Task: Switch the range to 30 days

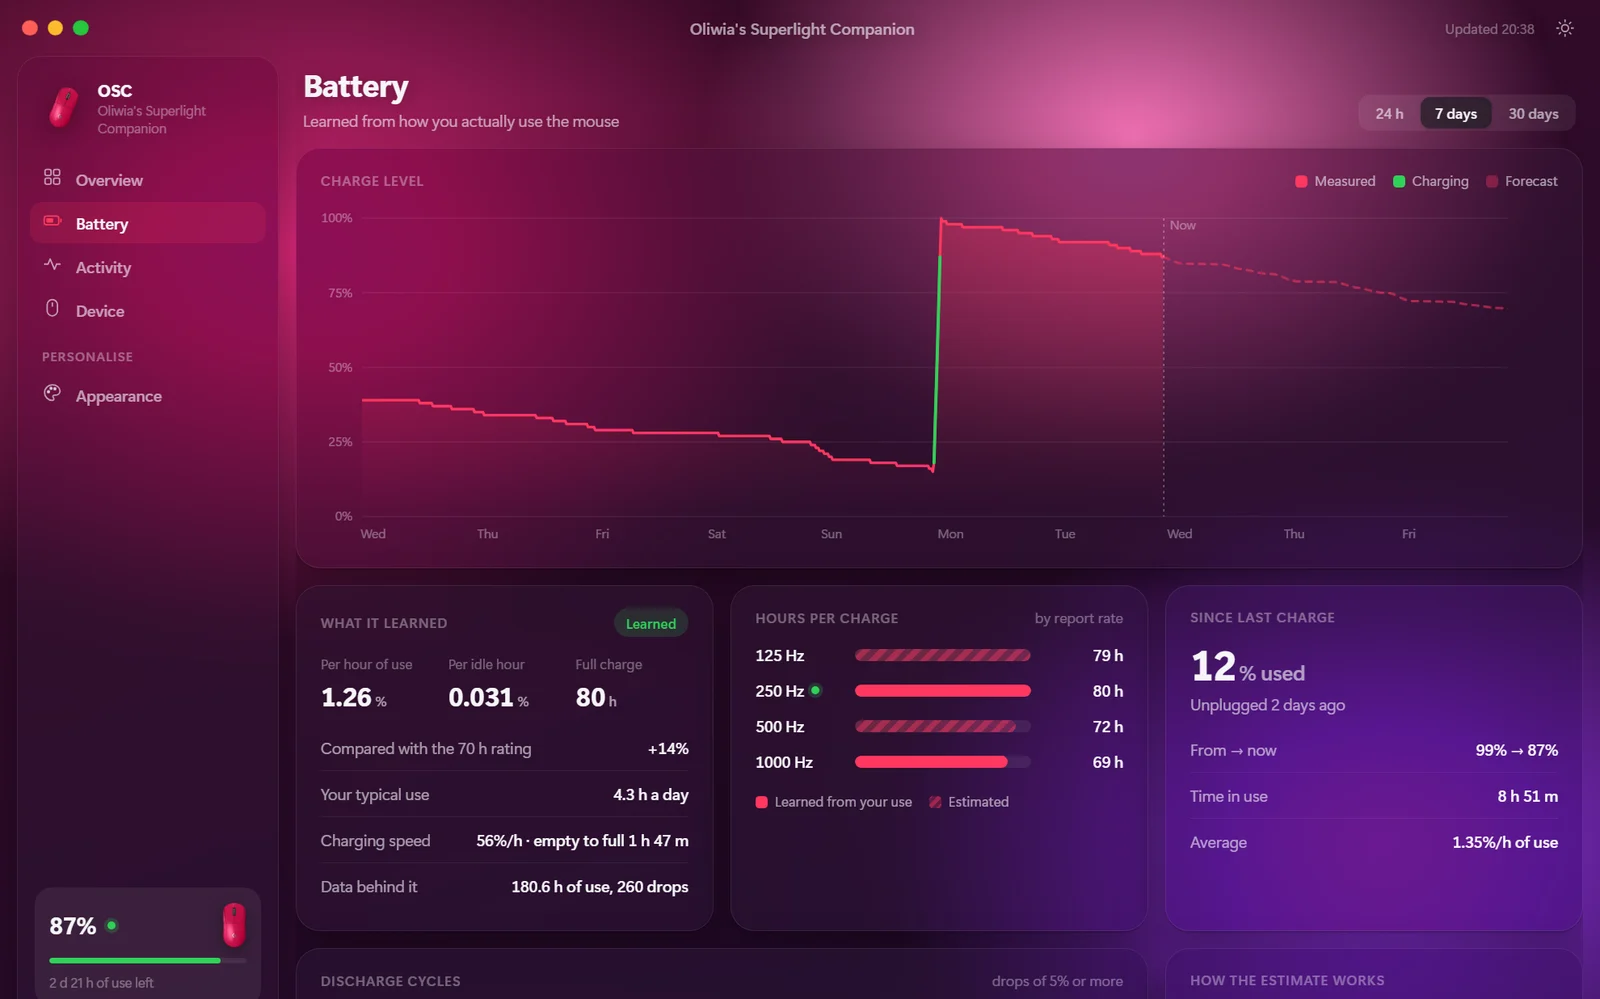Action: coord(1533,113)
